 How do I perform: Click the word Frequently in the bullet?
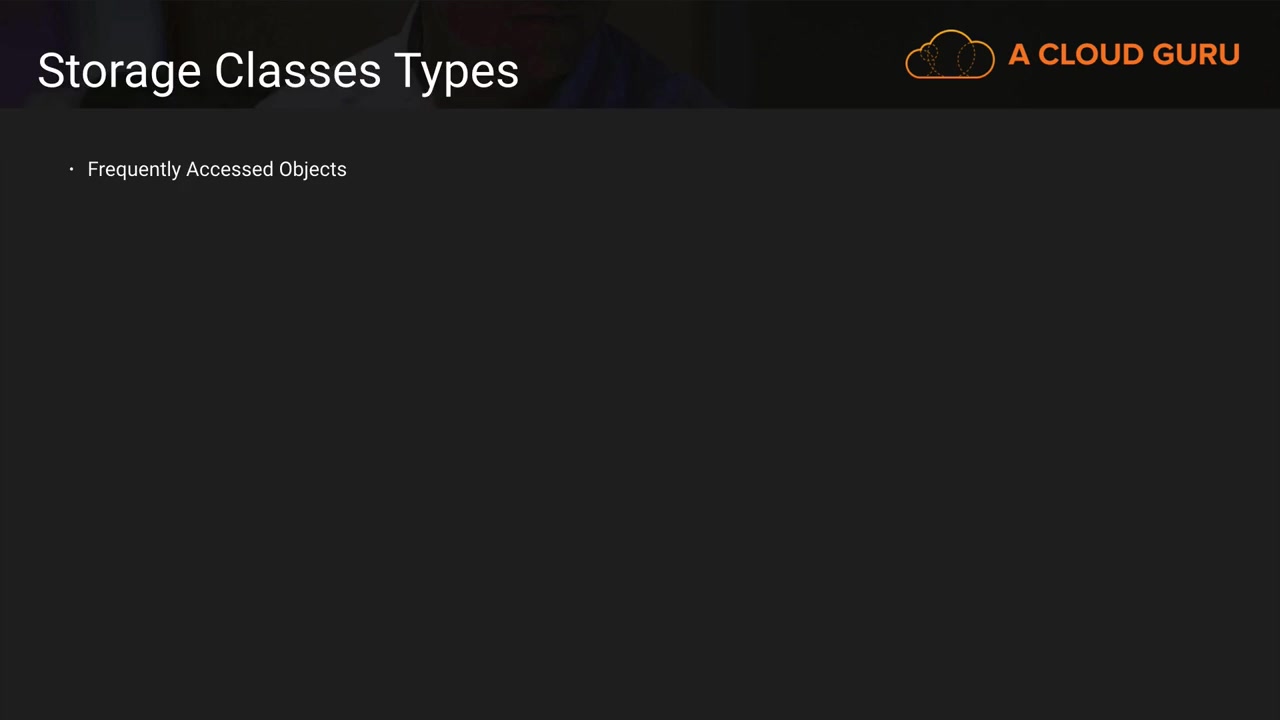pos(134,170)
